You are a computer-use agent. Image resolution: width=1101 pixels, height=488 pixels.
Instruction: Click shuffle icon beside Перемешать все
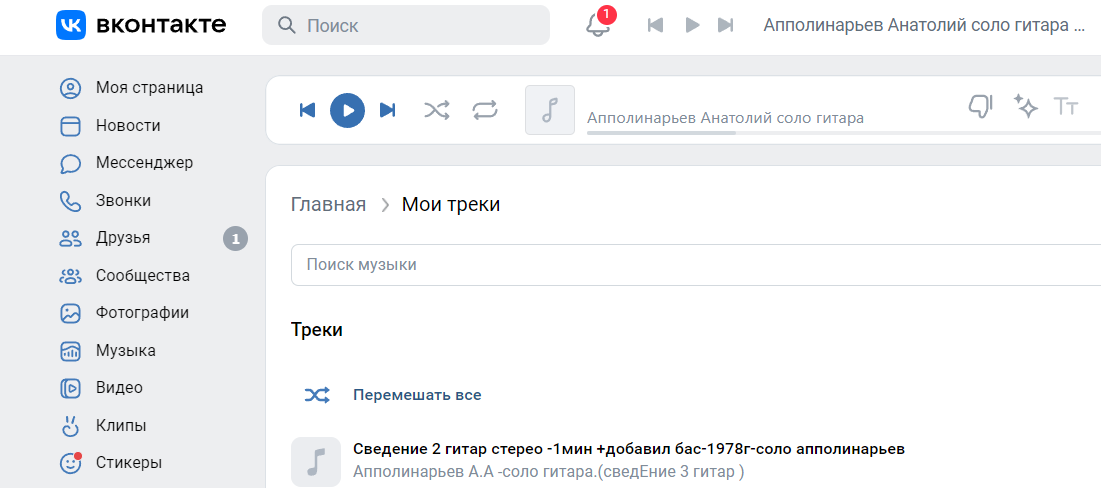point(317,395)
